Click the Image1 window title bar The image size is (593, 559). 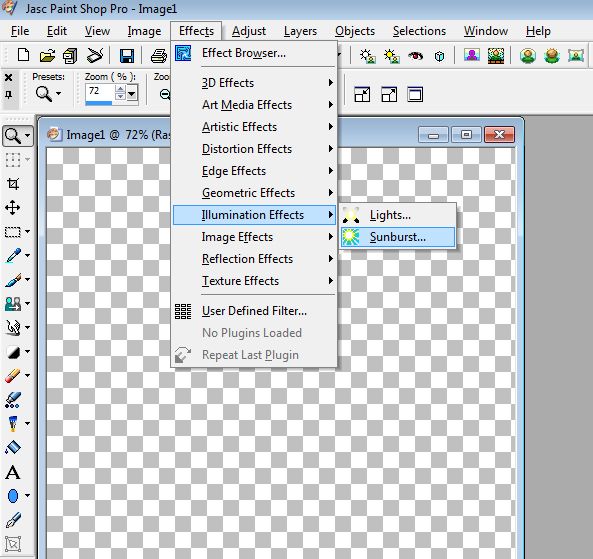coord(281,134)
